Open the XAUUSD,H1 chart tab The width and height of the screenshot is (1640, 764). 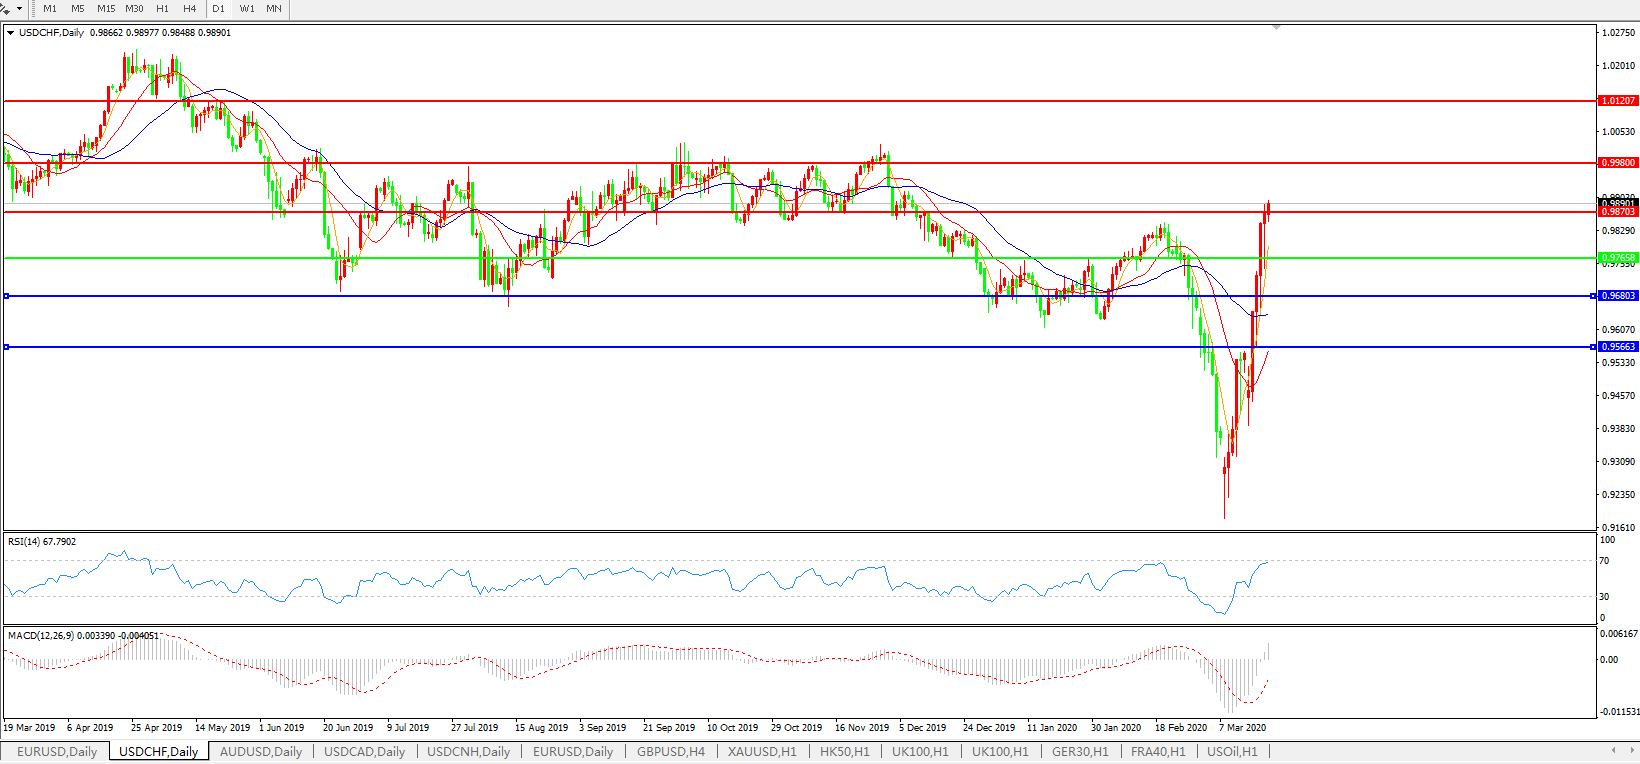pyautogui.click(x=762, y=752)
